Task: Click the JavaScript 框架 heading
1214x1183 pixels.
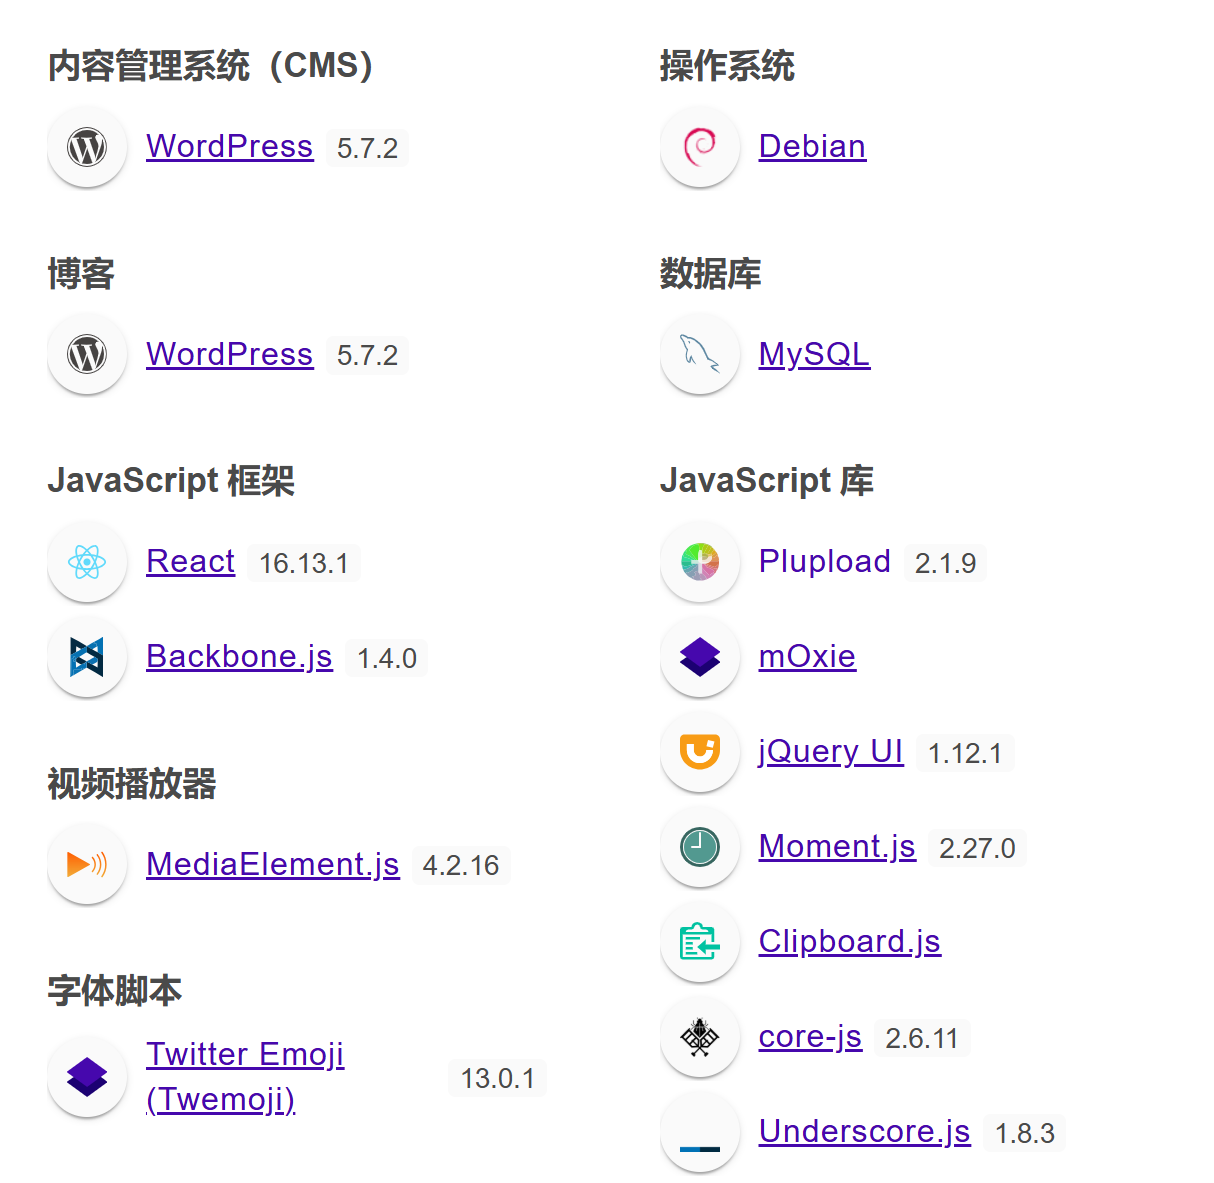Action: (171, 481)
